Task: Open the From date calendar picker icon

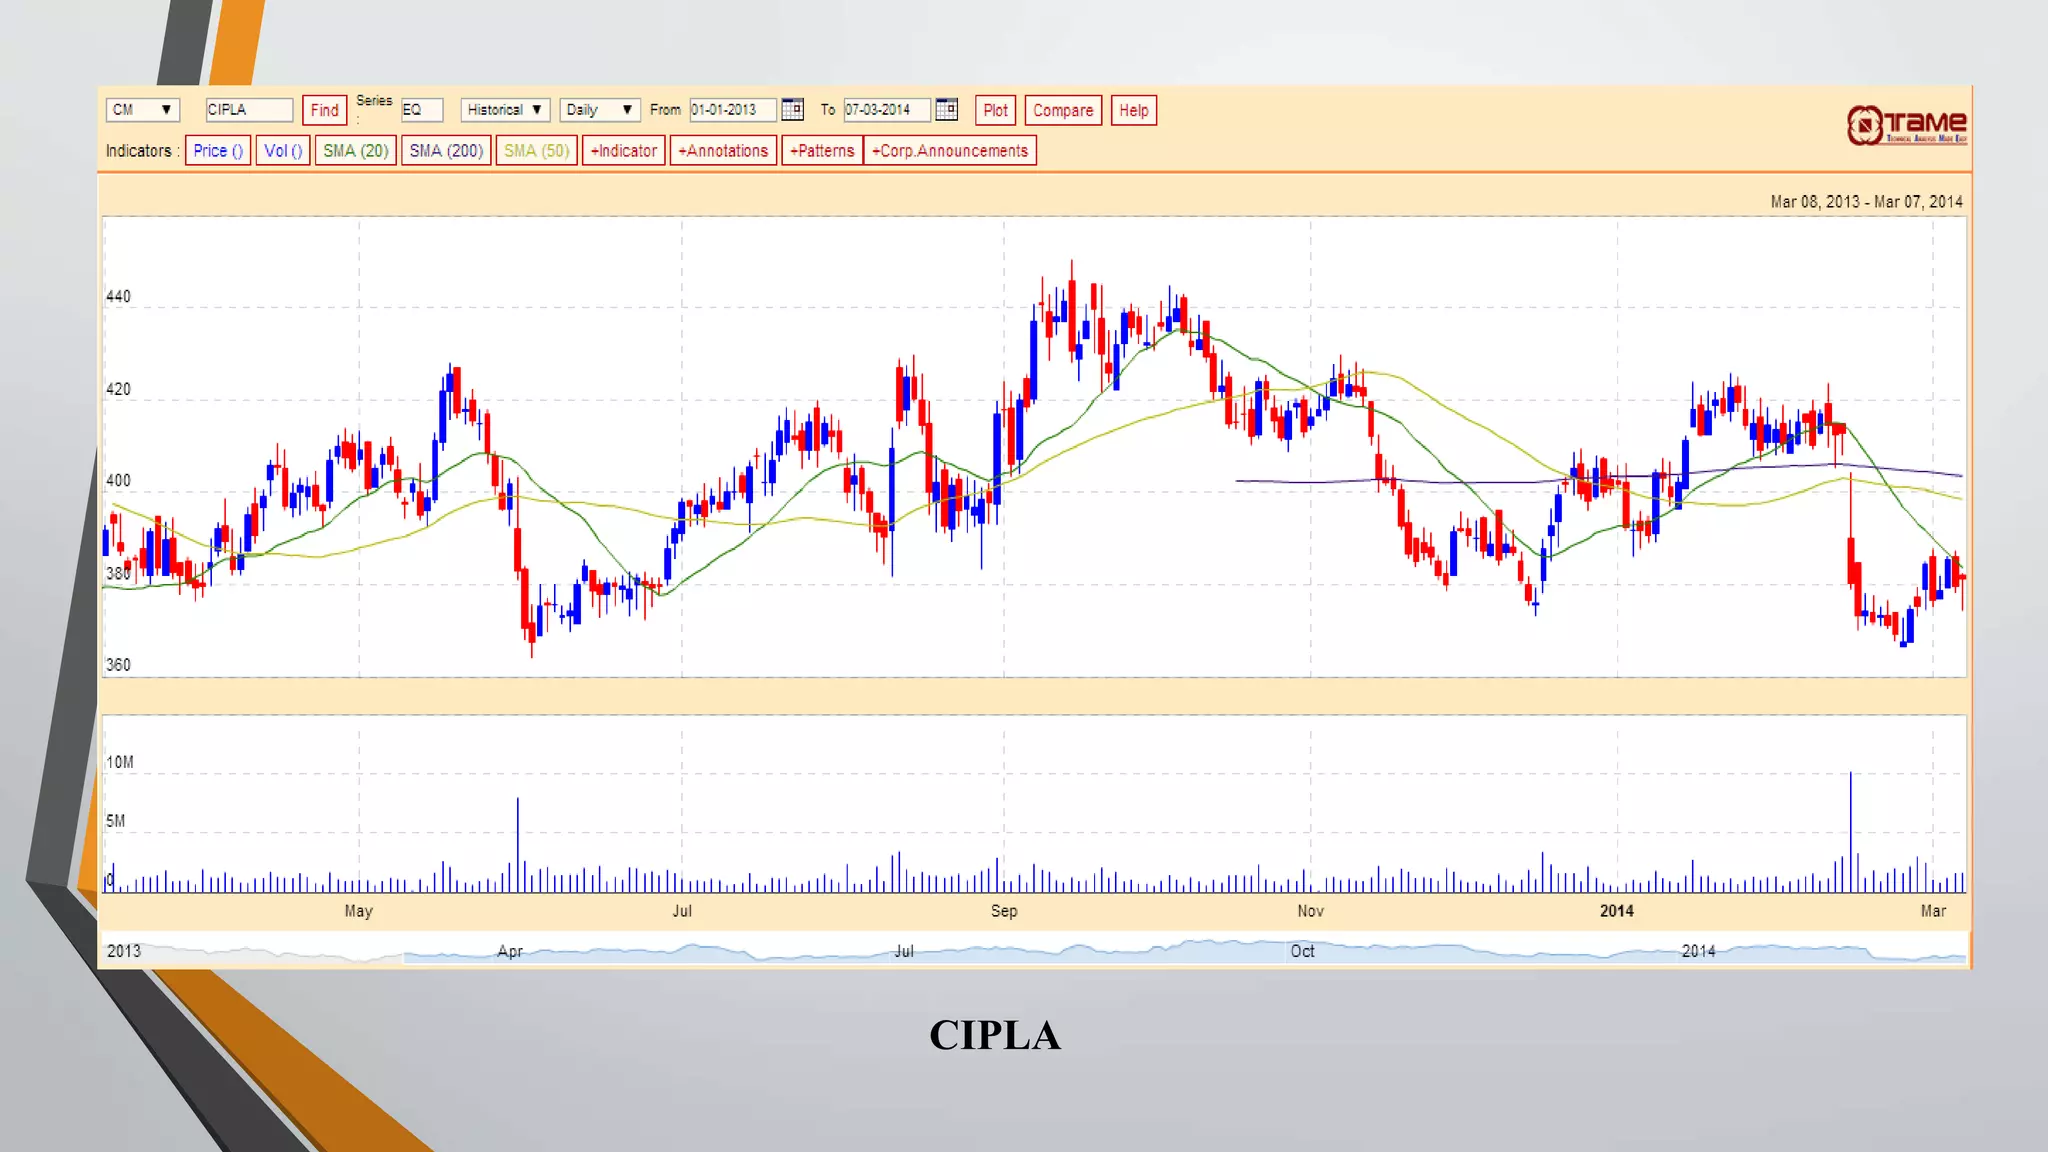Action: point(792,109)
